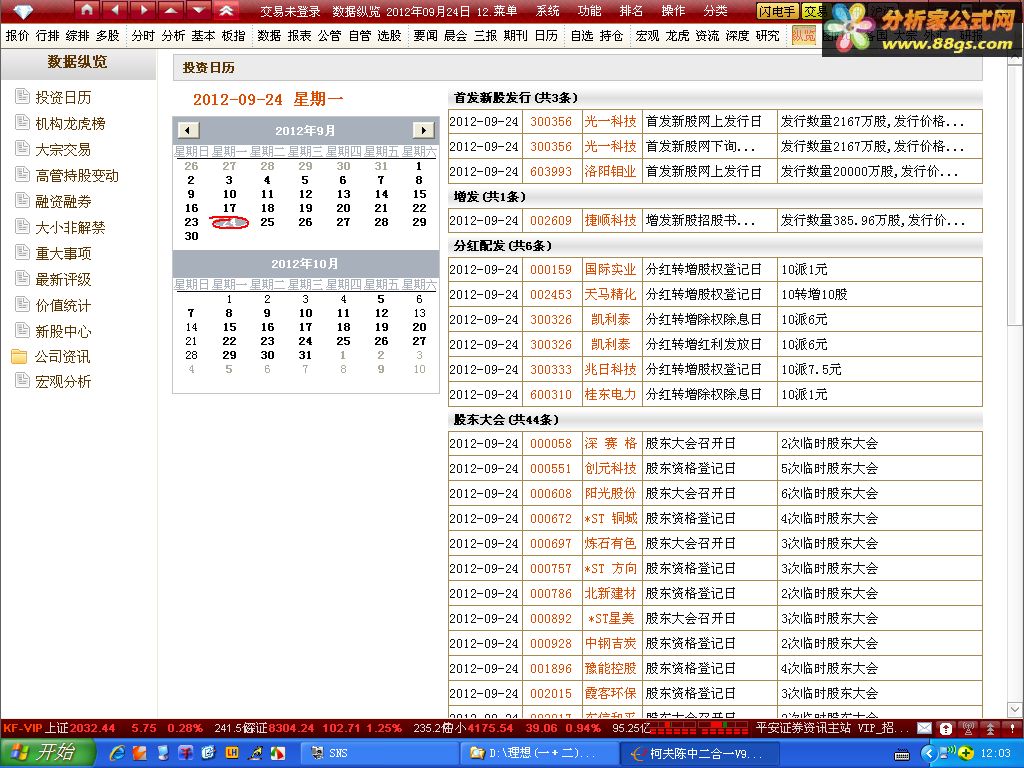Click the scrollbar down arrow at right edge
1024x768 pixels.
[x=1015, y=709]
